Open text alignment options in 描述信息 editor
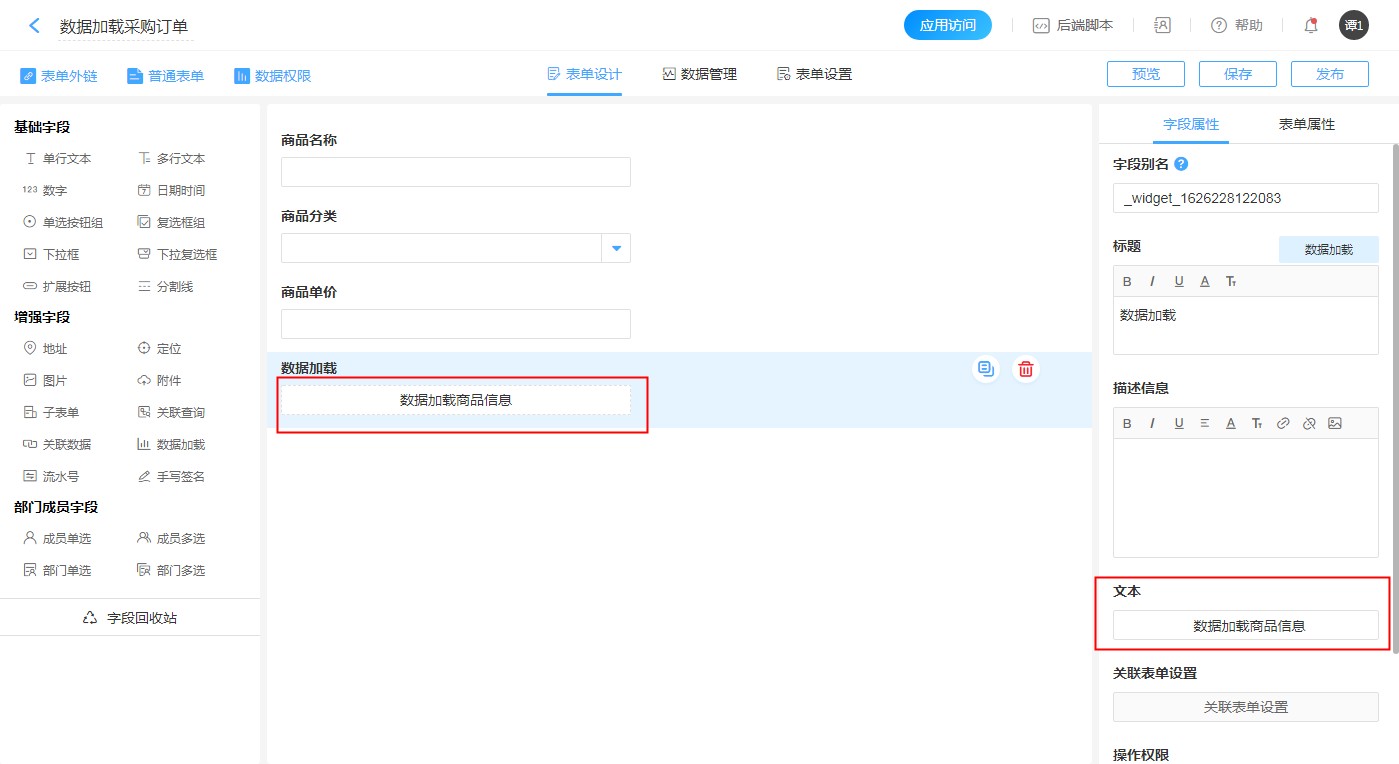This screenshot has width=1399, height=764. click(x=1205, y=424)
